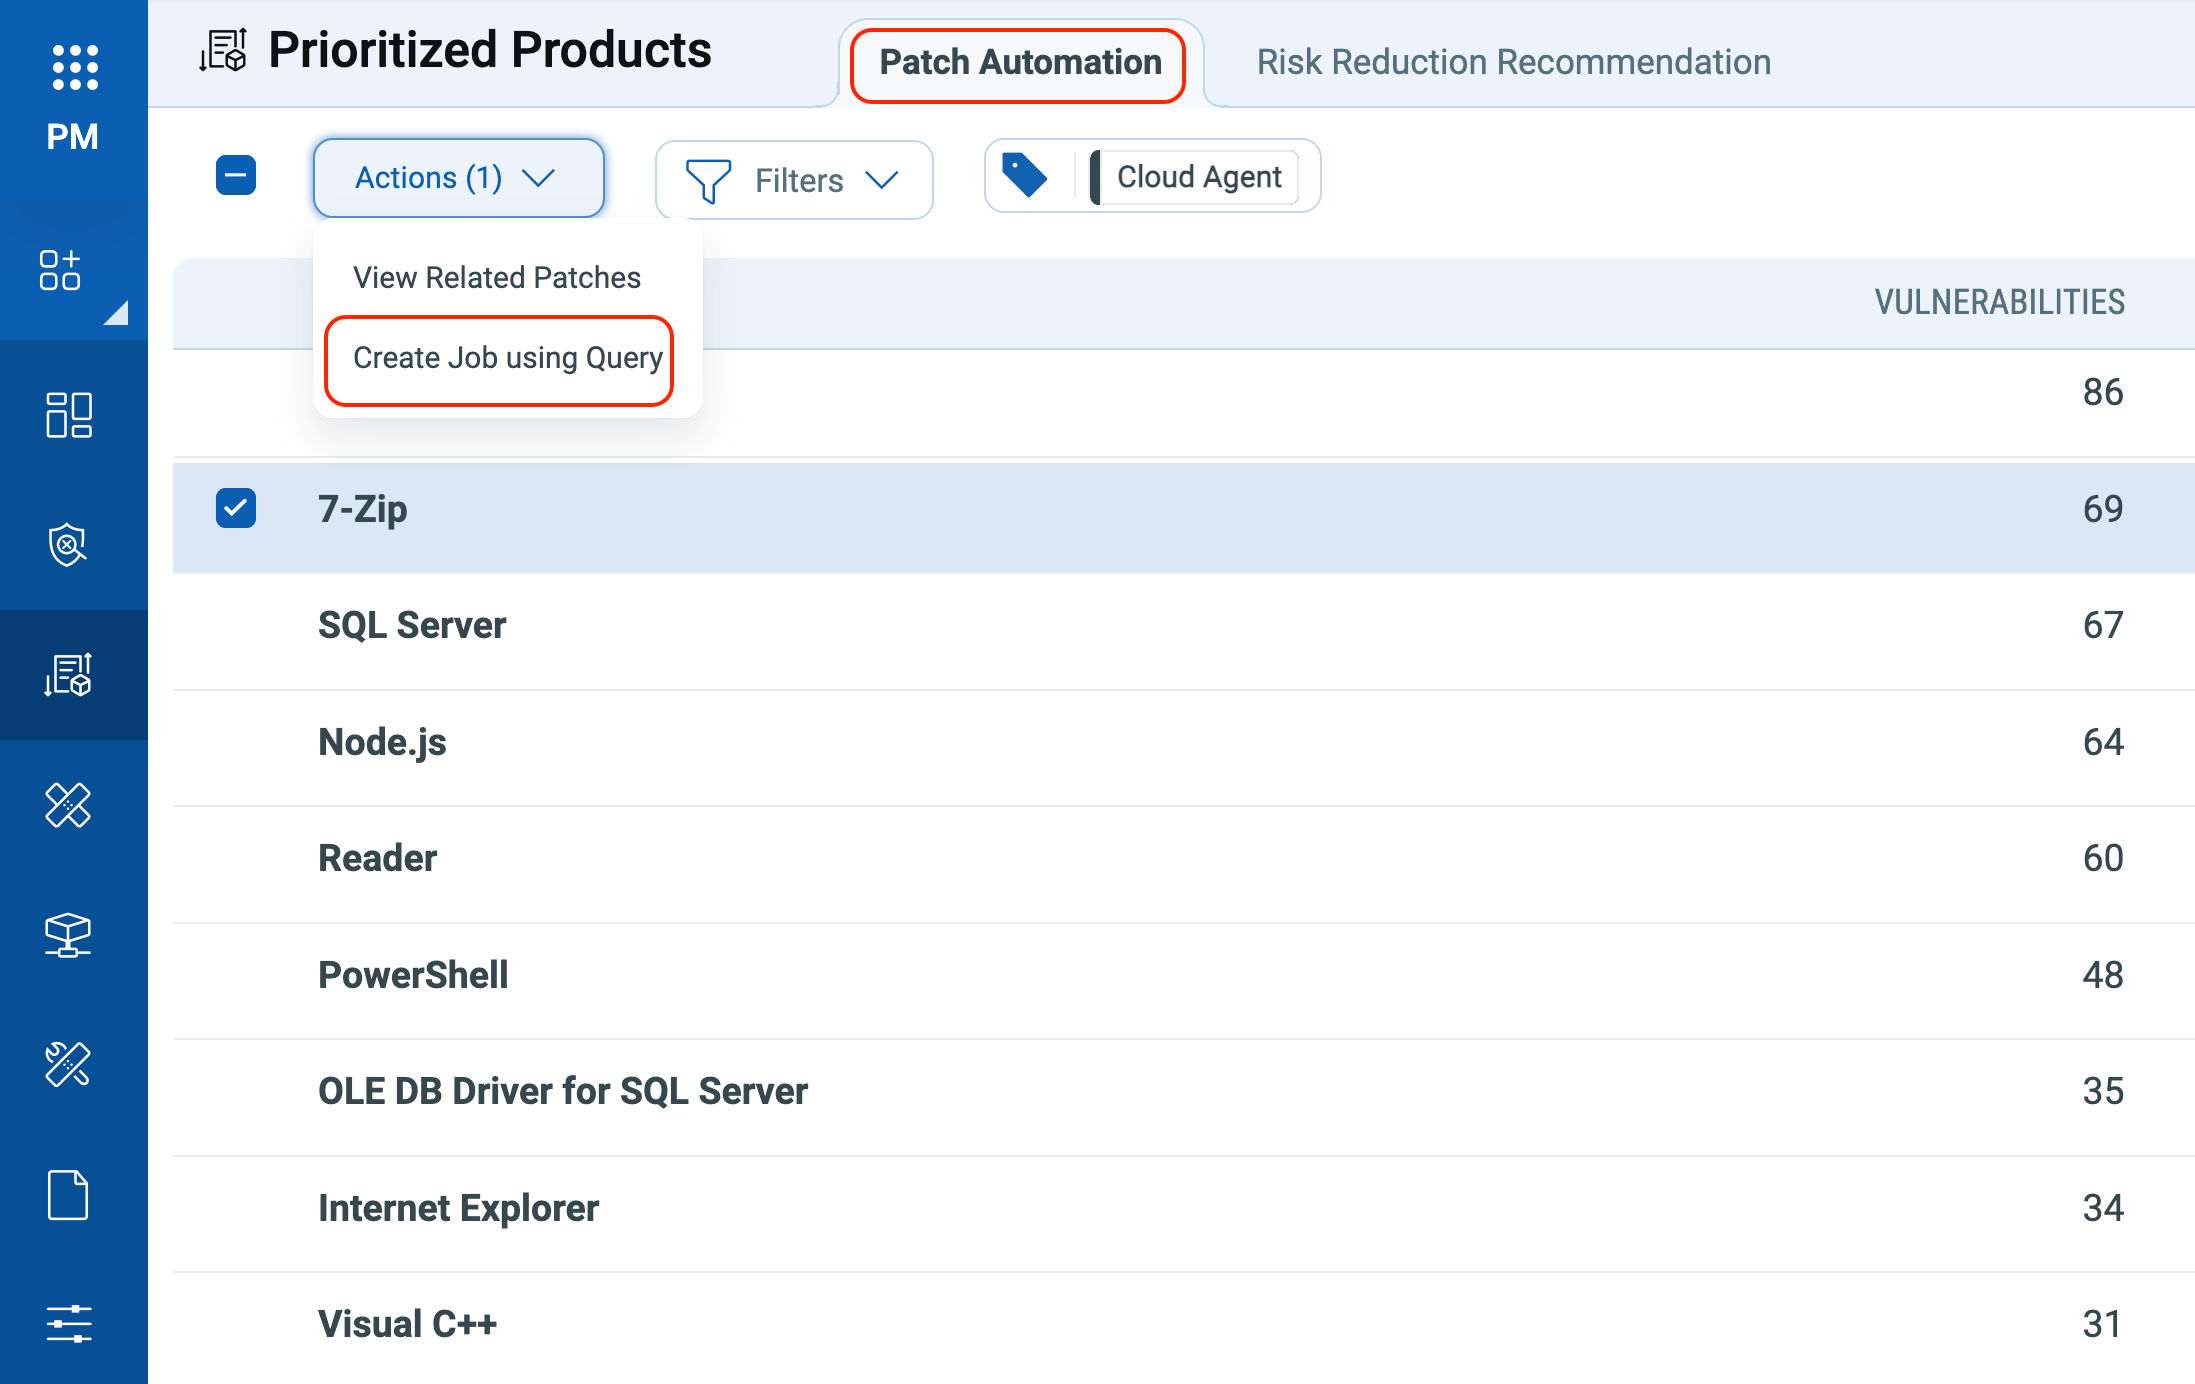The width and height of the screenshot is (2195, 1384).
Task: Select the Patch Automation tab
Action: [x=1019, y=62]
